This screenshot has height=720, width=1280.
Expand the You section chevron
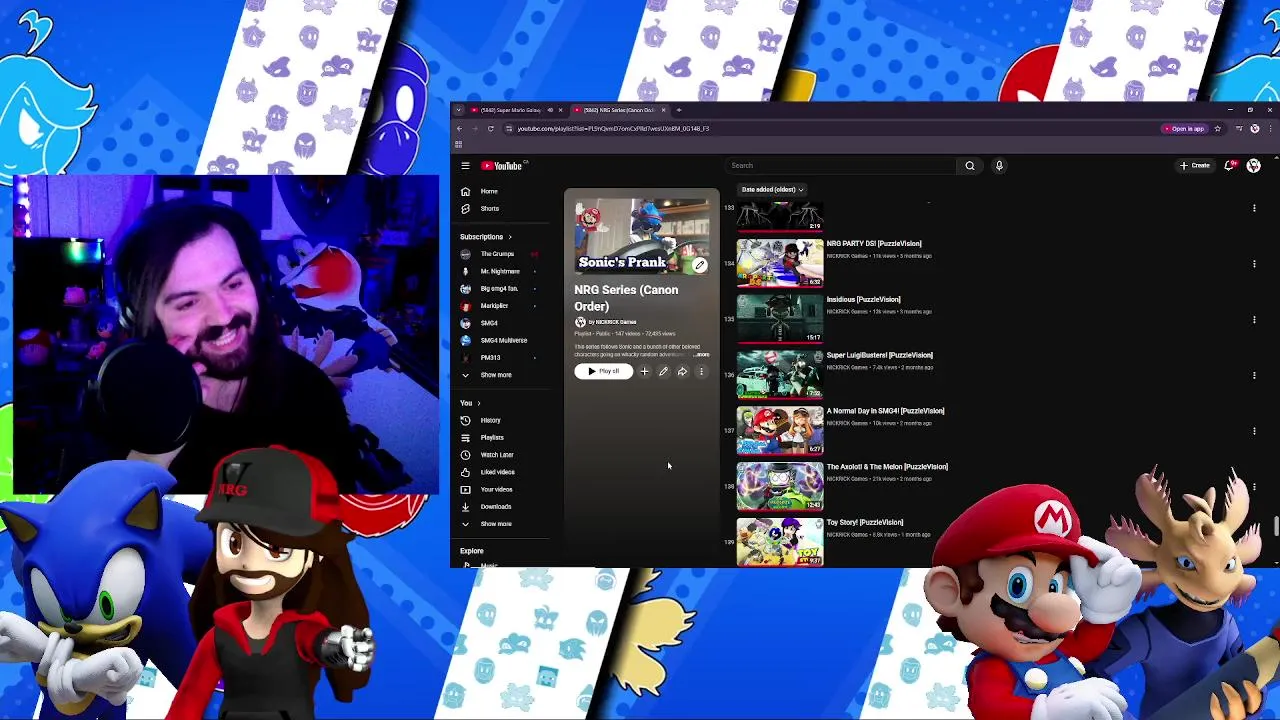click(x=479, y=403)
